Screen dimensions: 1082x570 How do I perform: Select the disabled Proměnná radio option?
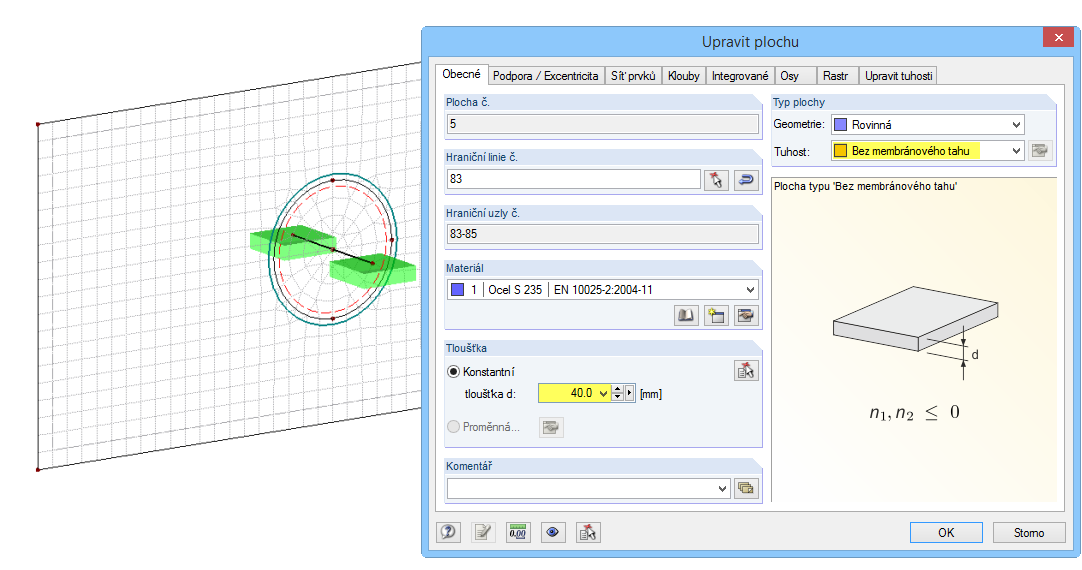pos(453,427)
